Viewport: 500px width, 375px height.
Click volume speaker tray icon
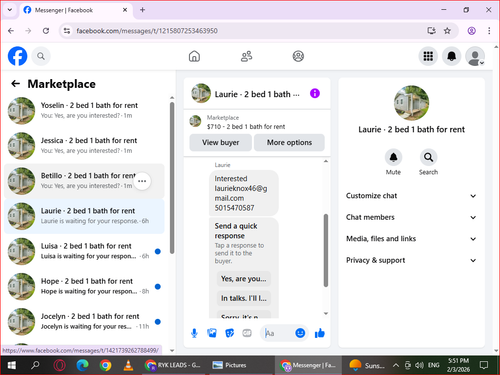click(418, 365)
